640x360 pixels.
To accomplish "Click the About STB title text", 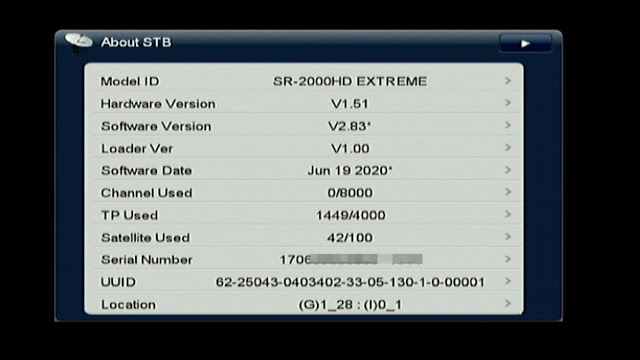I will coord(136,42).
